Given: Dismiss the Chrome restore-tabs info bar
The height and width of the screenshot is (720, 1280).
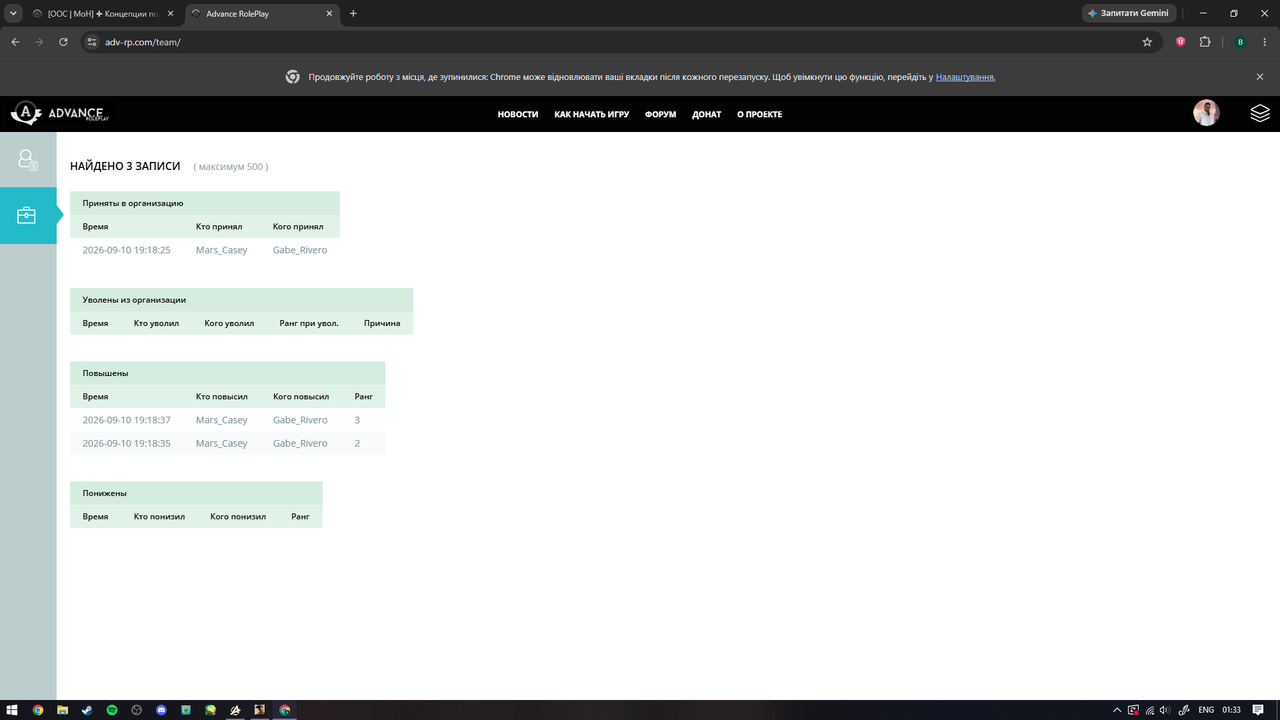Looking at the screenshot, I should [1260, 77].
